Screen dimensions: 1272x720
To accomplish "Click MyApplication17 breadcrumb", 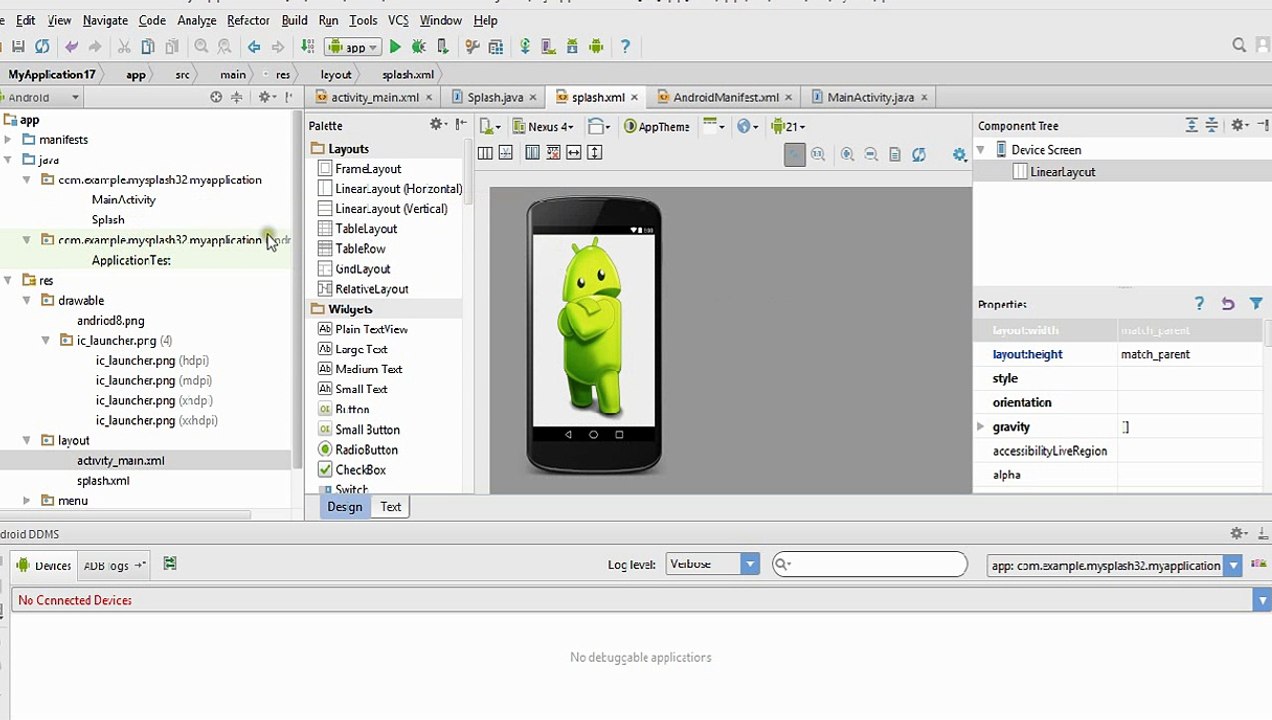I will click(x=52, y=74).
